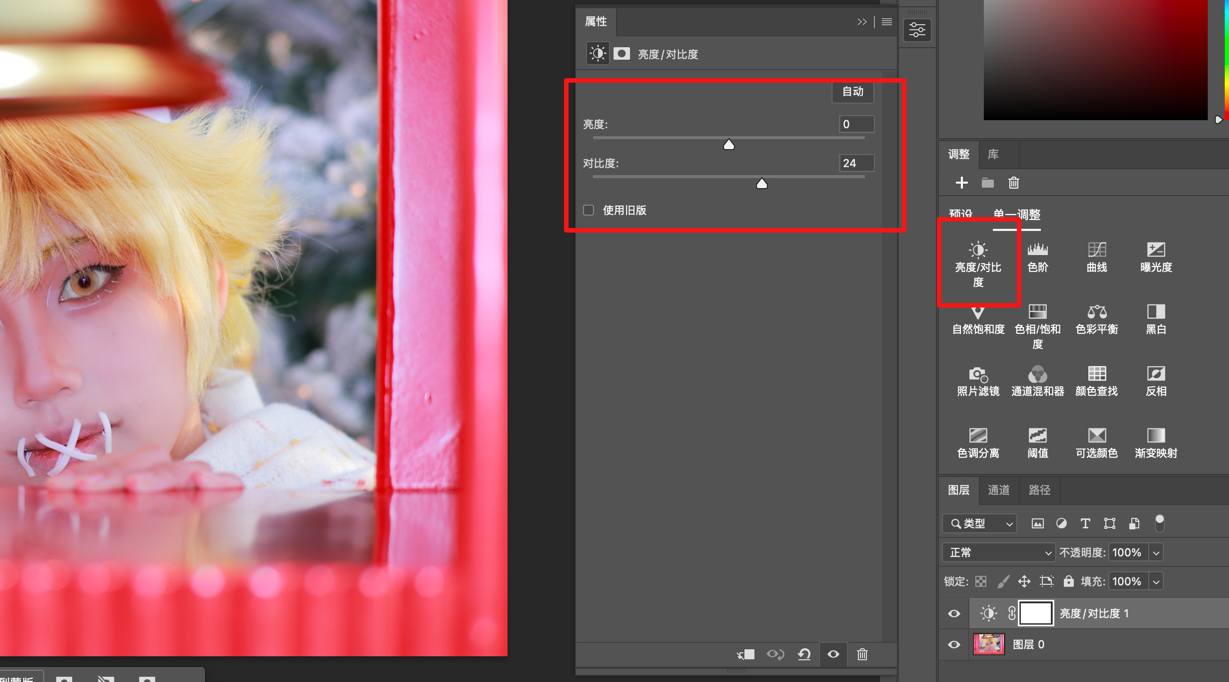
Task: Toggle visibility of 图层 0
Action: (954, 645)
